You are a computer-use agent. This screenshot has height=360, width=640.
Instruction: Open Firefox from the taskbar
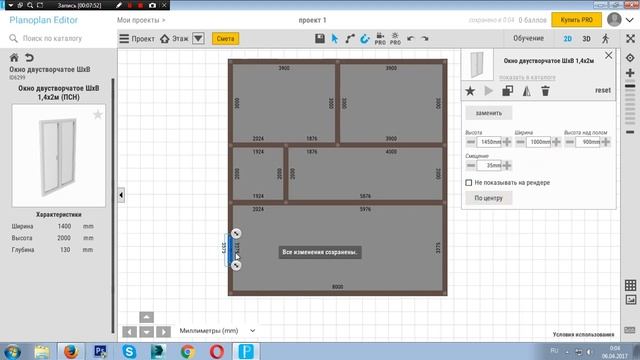[x=71, y=351]
